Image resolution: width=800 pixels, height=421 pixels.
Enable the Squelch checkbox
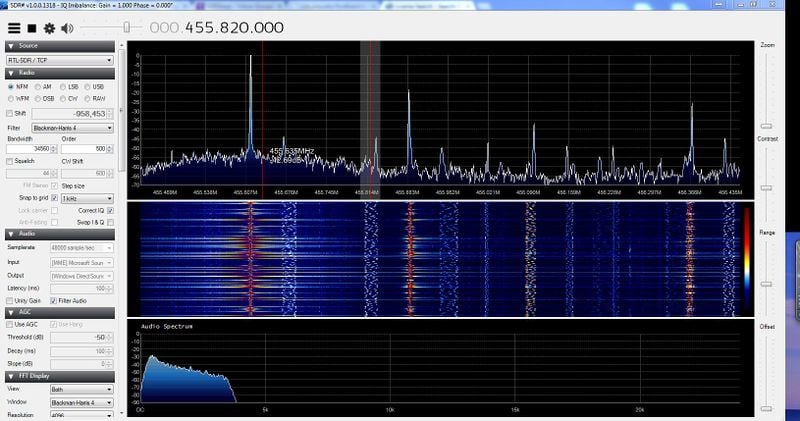[x=10, y=161]
